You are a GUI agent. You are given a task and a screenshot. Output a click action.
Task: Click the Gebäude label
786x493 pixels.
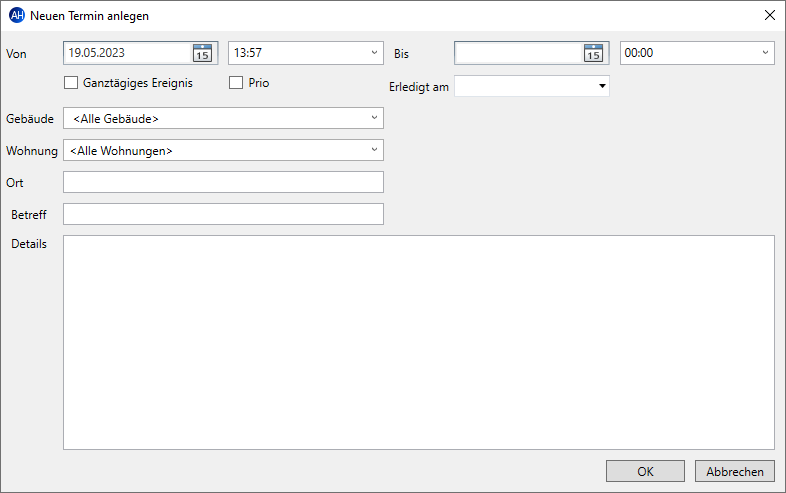tap(30, 119)
